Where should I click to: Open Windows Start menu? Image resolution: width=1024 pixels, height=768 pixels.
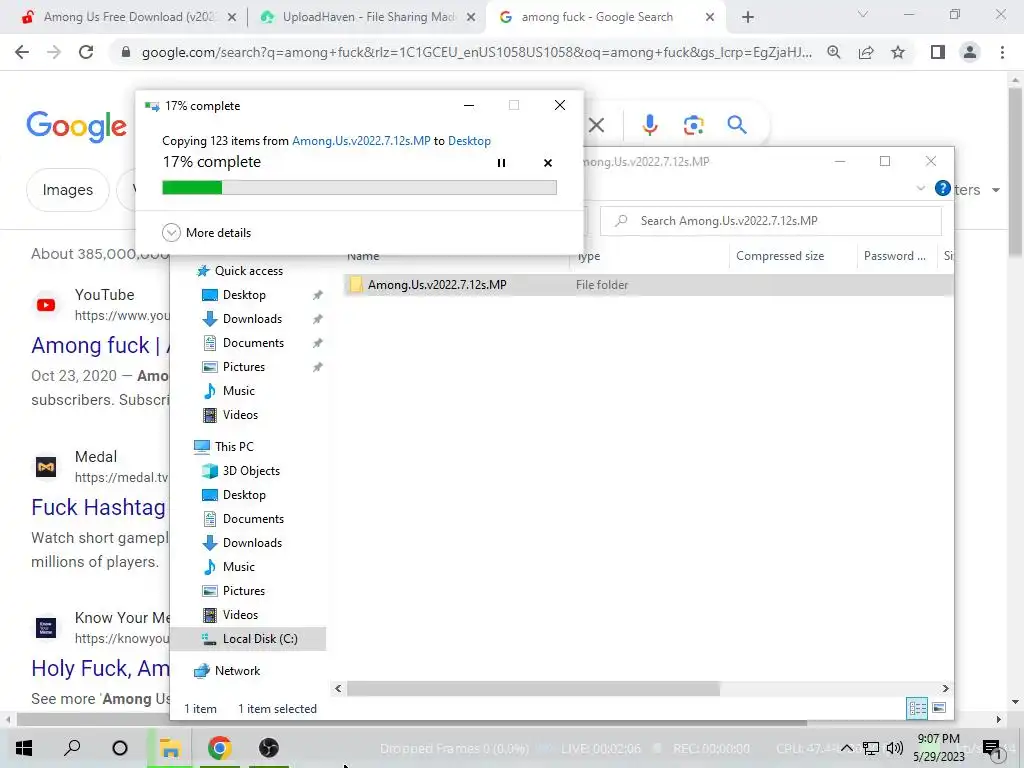24,748
